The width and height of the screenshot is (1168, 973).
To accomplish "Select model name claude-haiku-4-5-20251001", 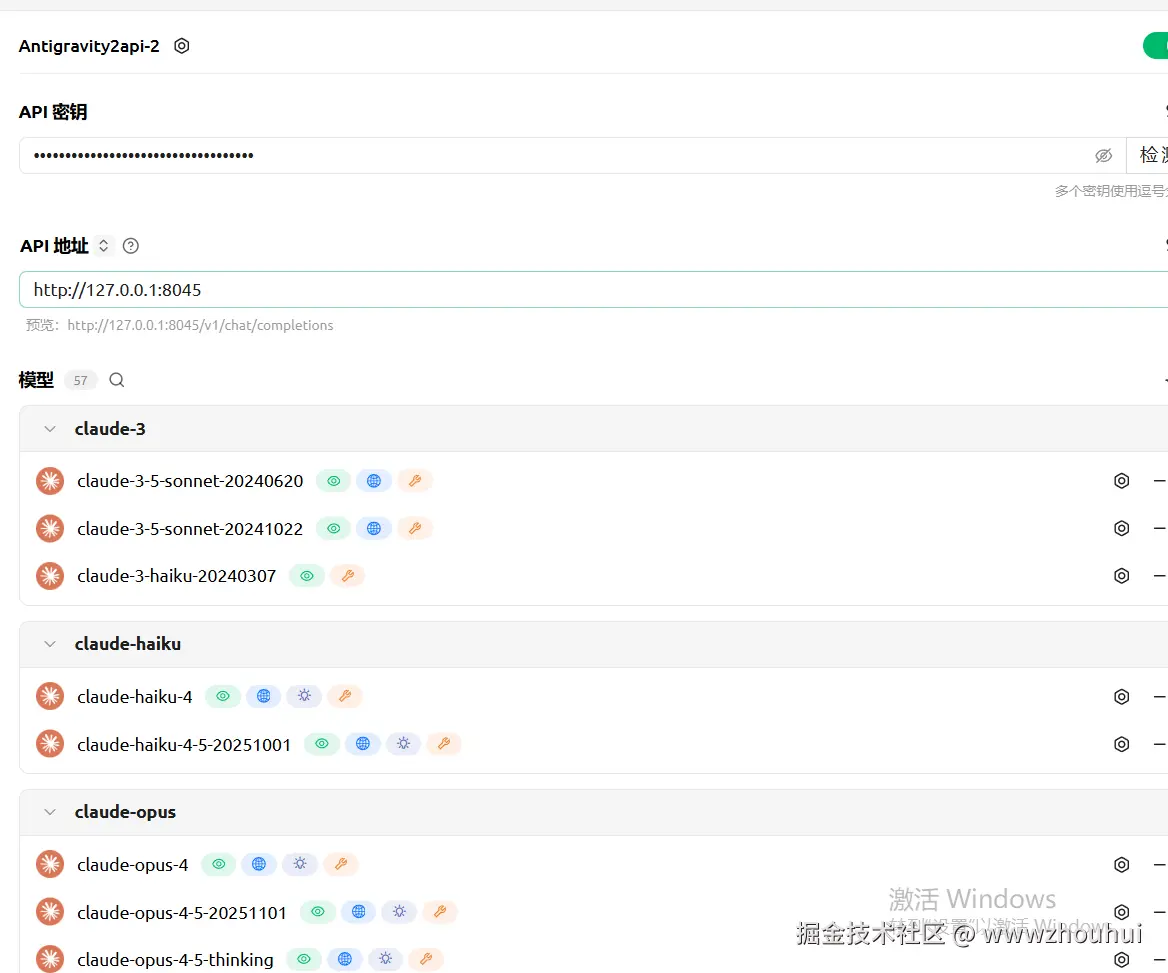I will pyautogui.click(x=184, y=744).
